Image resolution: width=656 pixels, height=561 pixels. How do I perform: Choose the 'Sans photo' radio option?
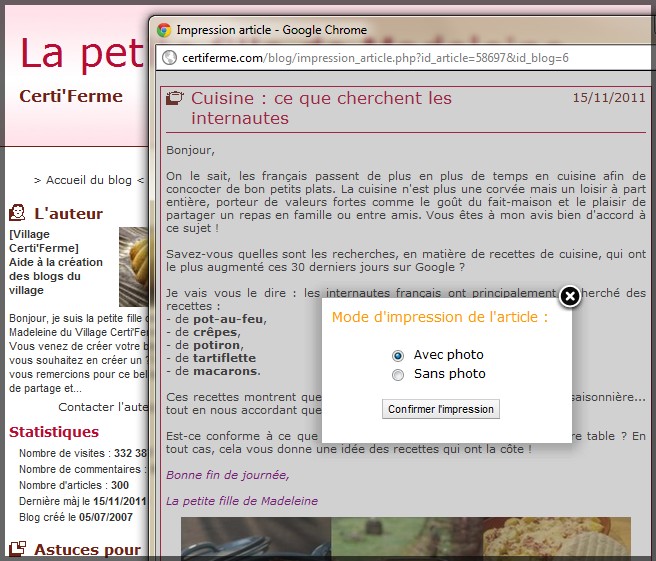398,374
